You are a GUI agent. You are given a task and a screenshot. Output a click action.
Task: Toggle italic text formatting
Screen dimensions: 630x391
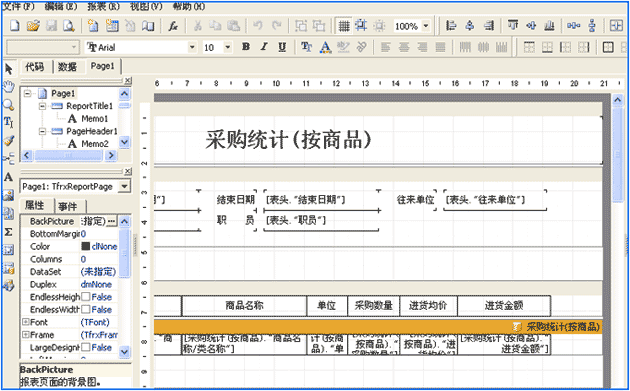click(264, 47)
